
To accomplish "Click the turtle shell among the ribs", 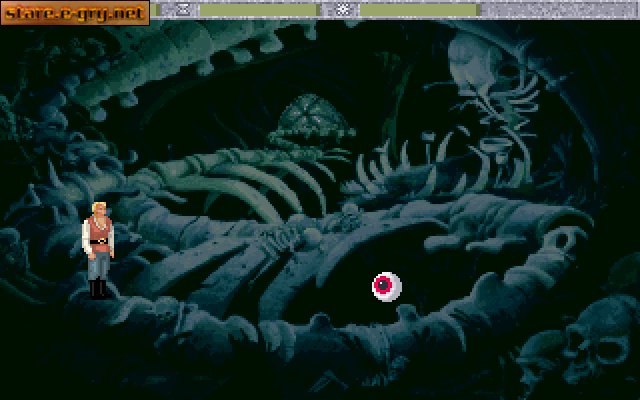I will [313, 117].
